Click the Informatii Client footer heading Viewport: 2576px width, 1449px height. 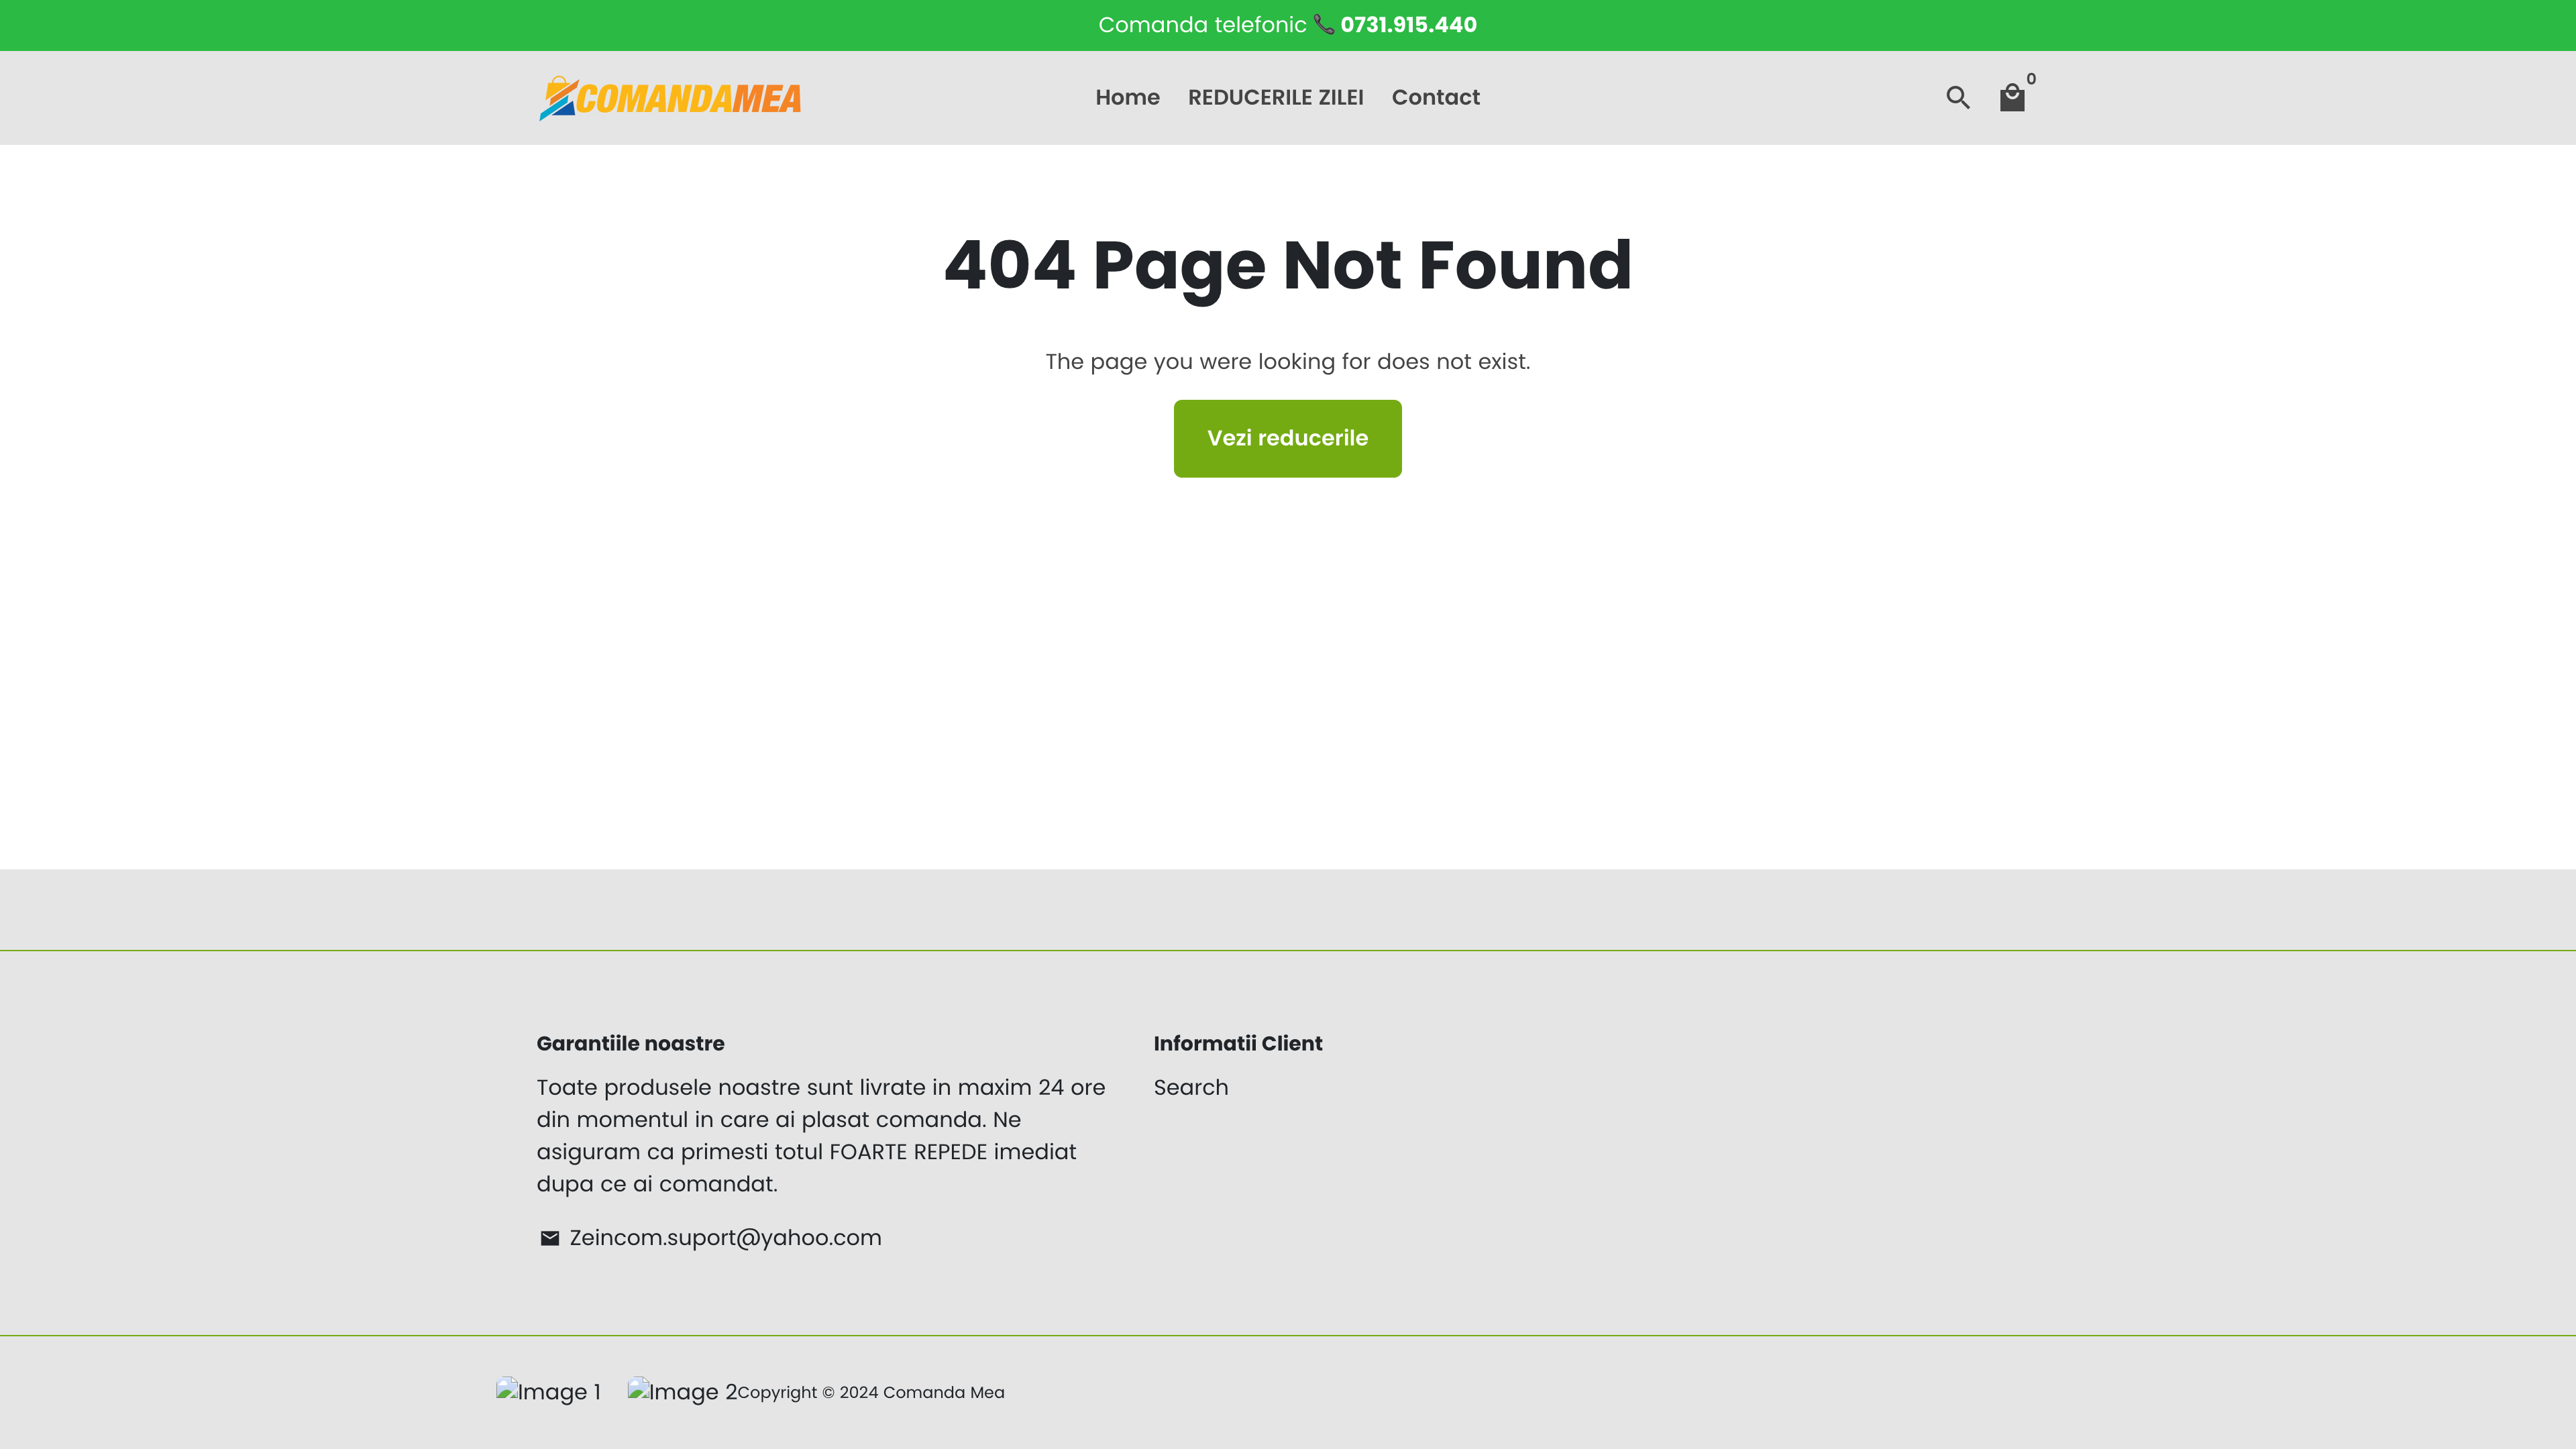point(1237,1043)
